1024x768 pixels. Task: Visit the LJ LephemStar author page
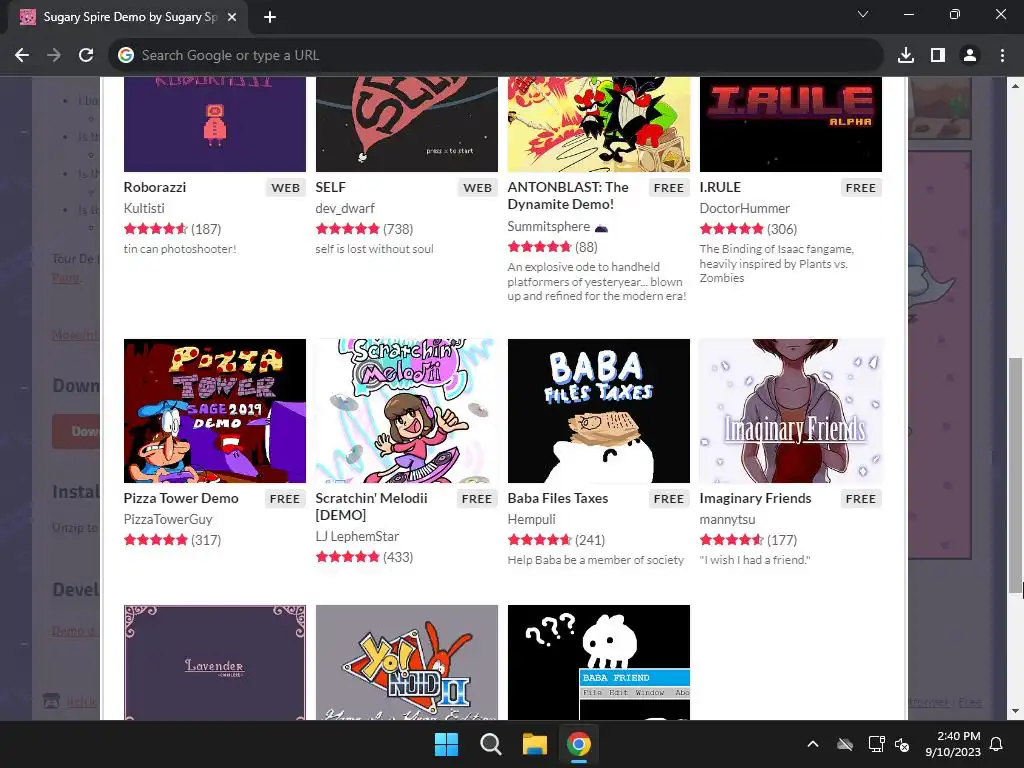click(357, 536)
